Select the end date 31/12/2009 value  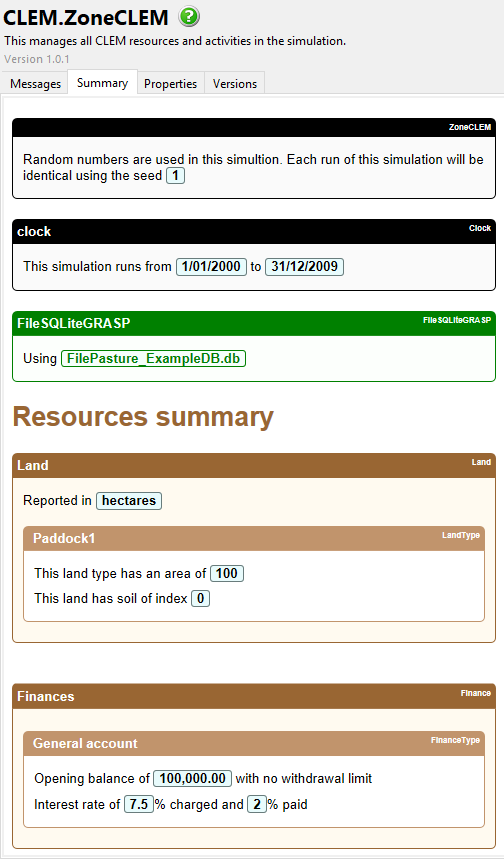[305, 267]
